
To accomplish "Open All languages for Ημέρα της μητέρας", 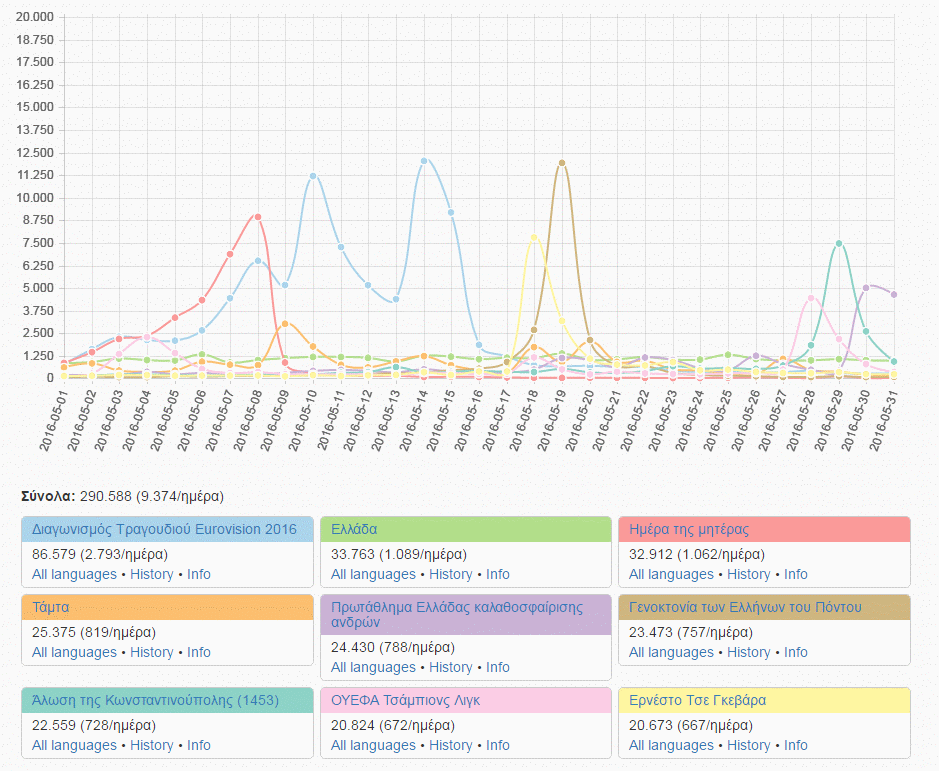I will pyautogui.click(x=671, y=574).
